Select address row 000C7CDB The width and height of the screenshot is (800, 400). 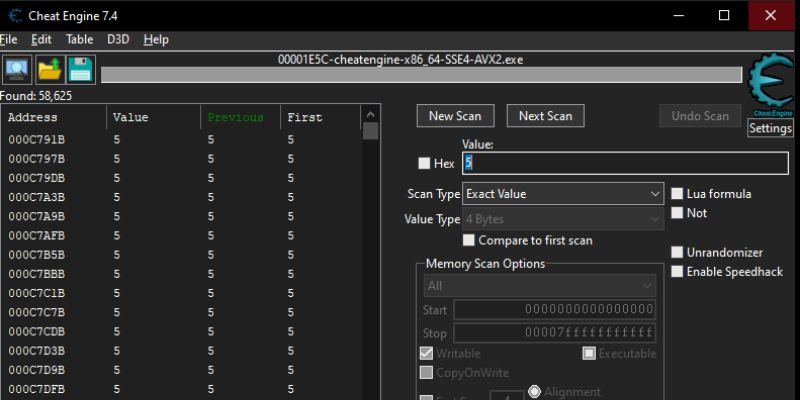coord(182,332)
